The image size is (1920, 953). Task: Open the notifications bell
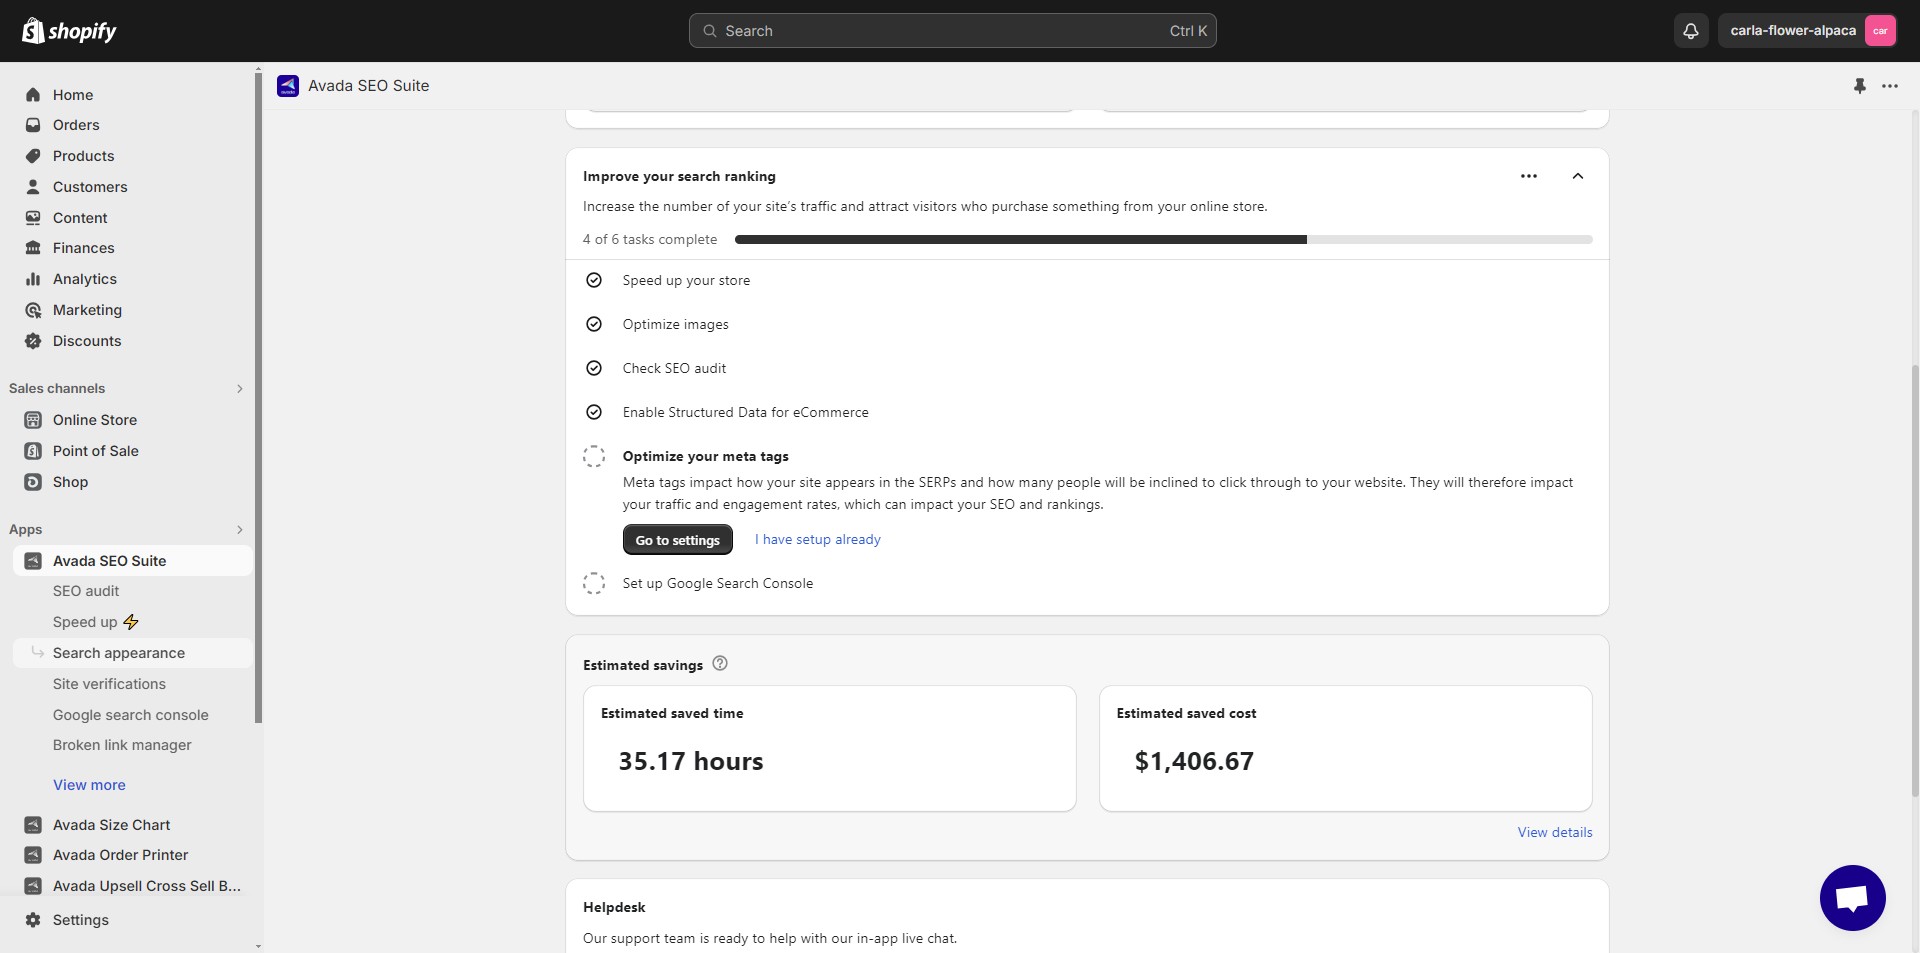(1690, 31)
